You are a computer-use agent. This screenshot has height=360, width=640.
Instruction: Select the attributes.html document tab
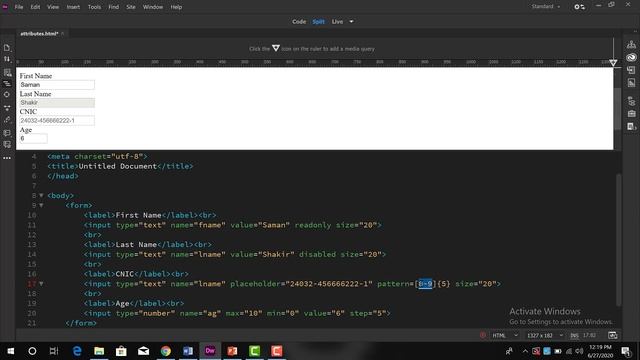click(39, 33)
